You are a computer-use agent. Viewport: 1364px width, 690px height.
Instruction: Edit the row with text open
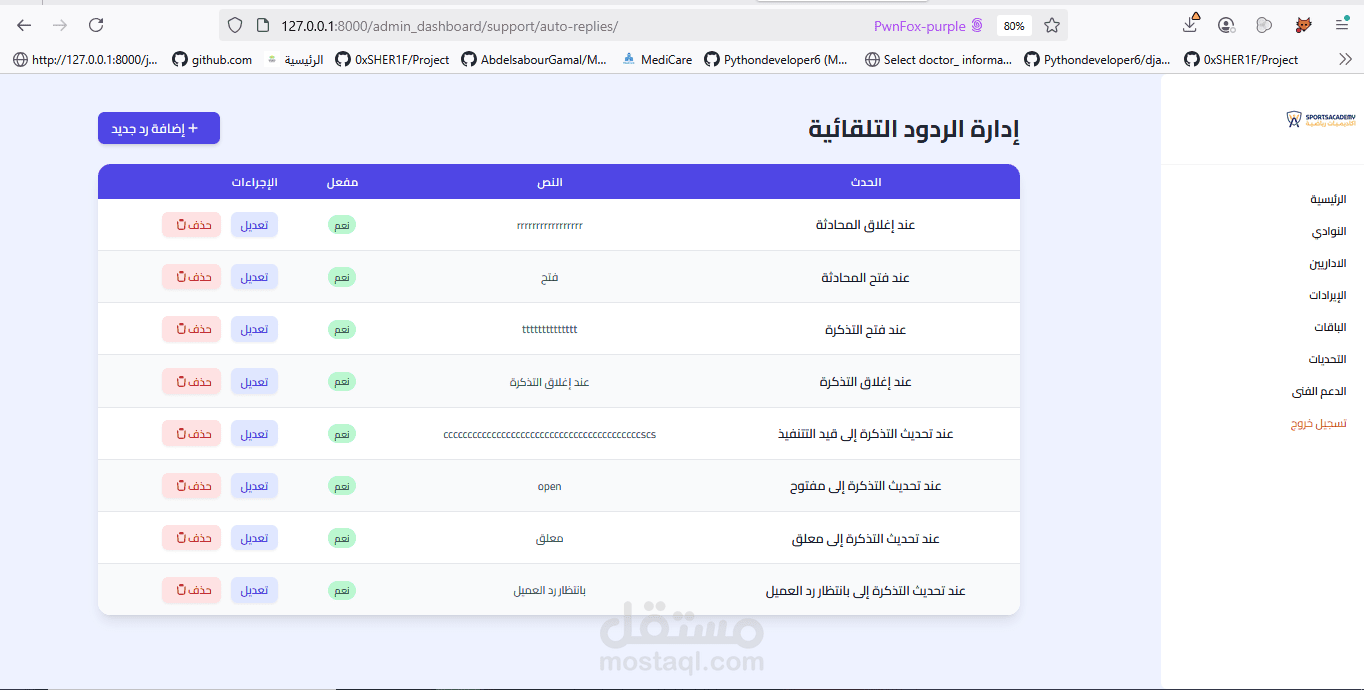(254, 485)
